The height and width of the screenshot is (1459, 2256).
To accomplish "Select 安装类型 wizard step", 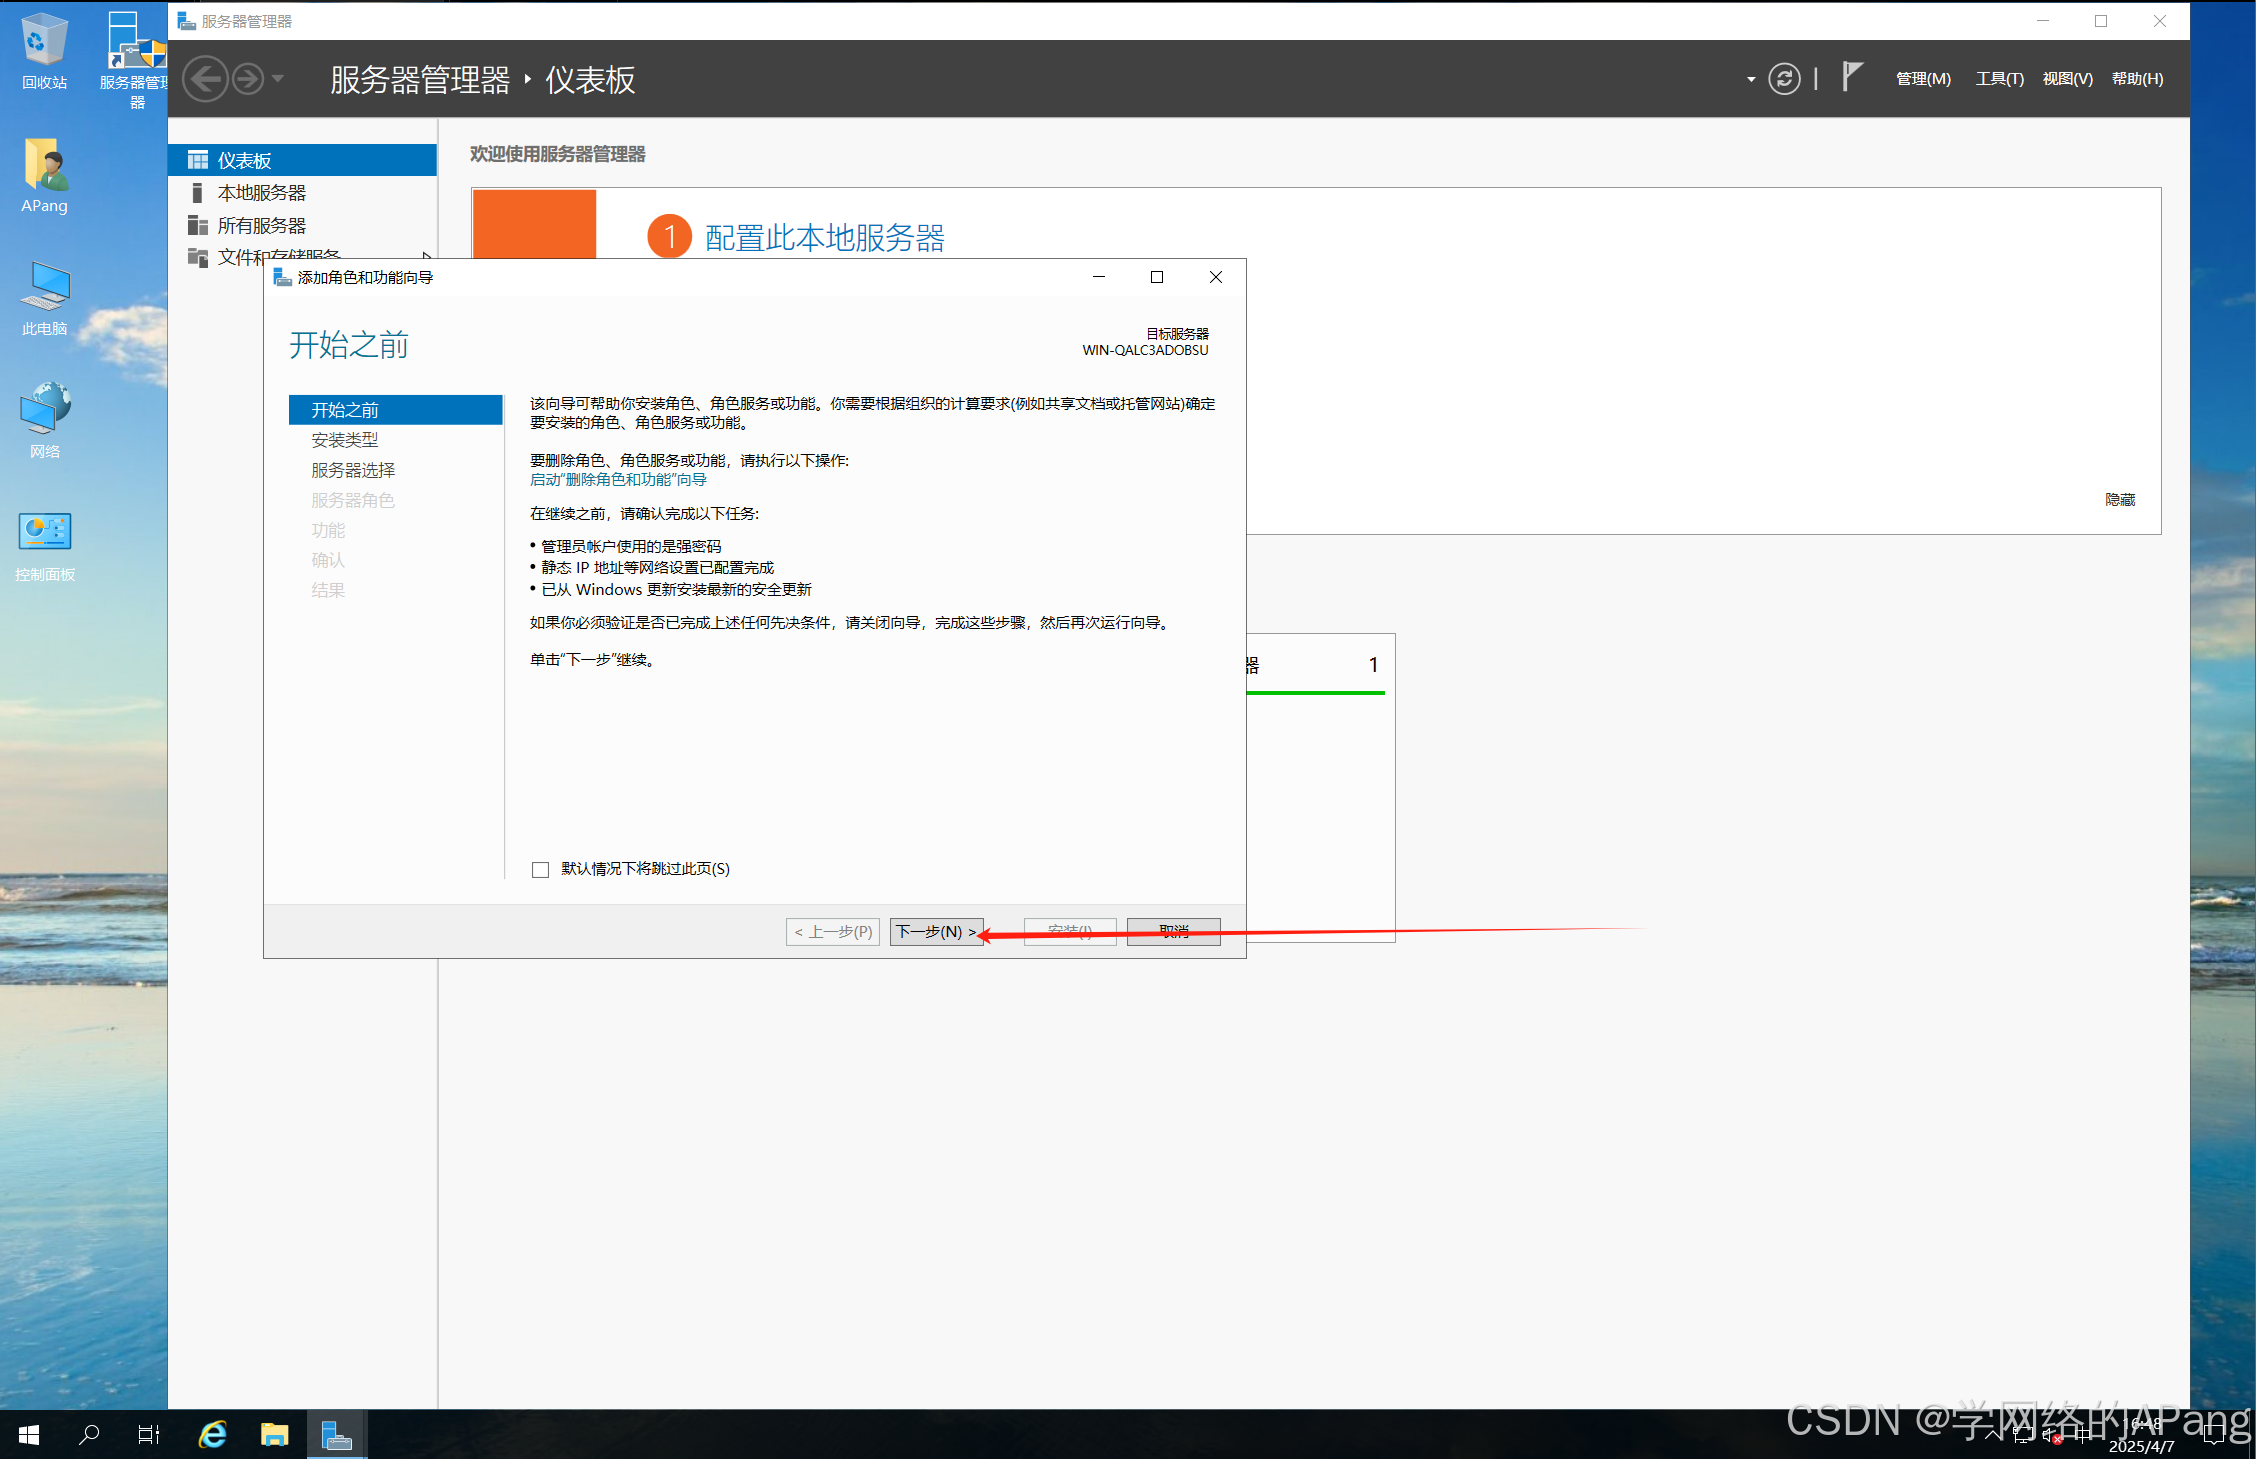I will (344, 440).
